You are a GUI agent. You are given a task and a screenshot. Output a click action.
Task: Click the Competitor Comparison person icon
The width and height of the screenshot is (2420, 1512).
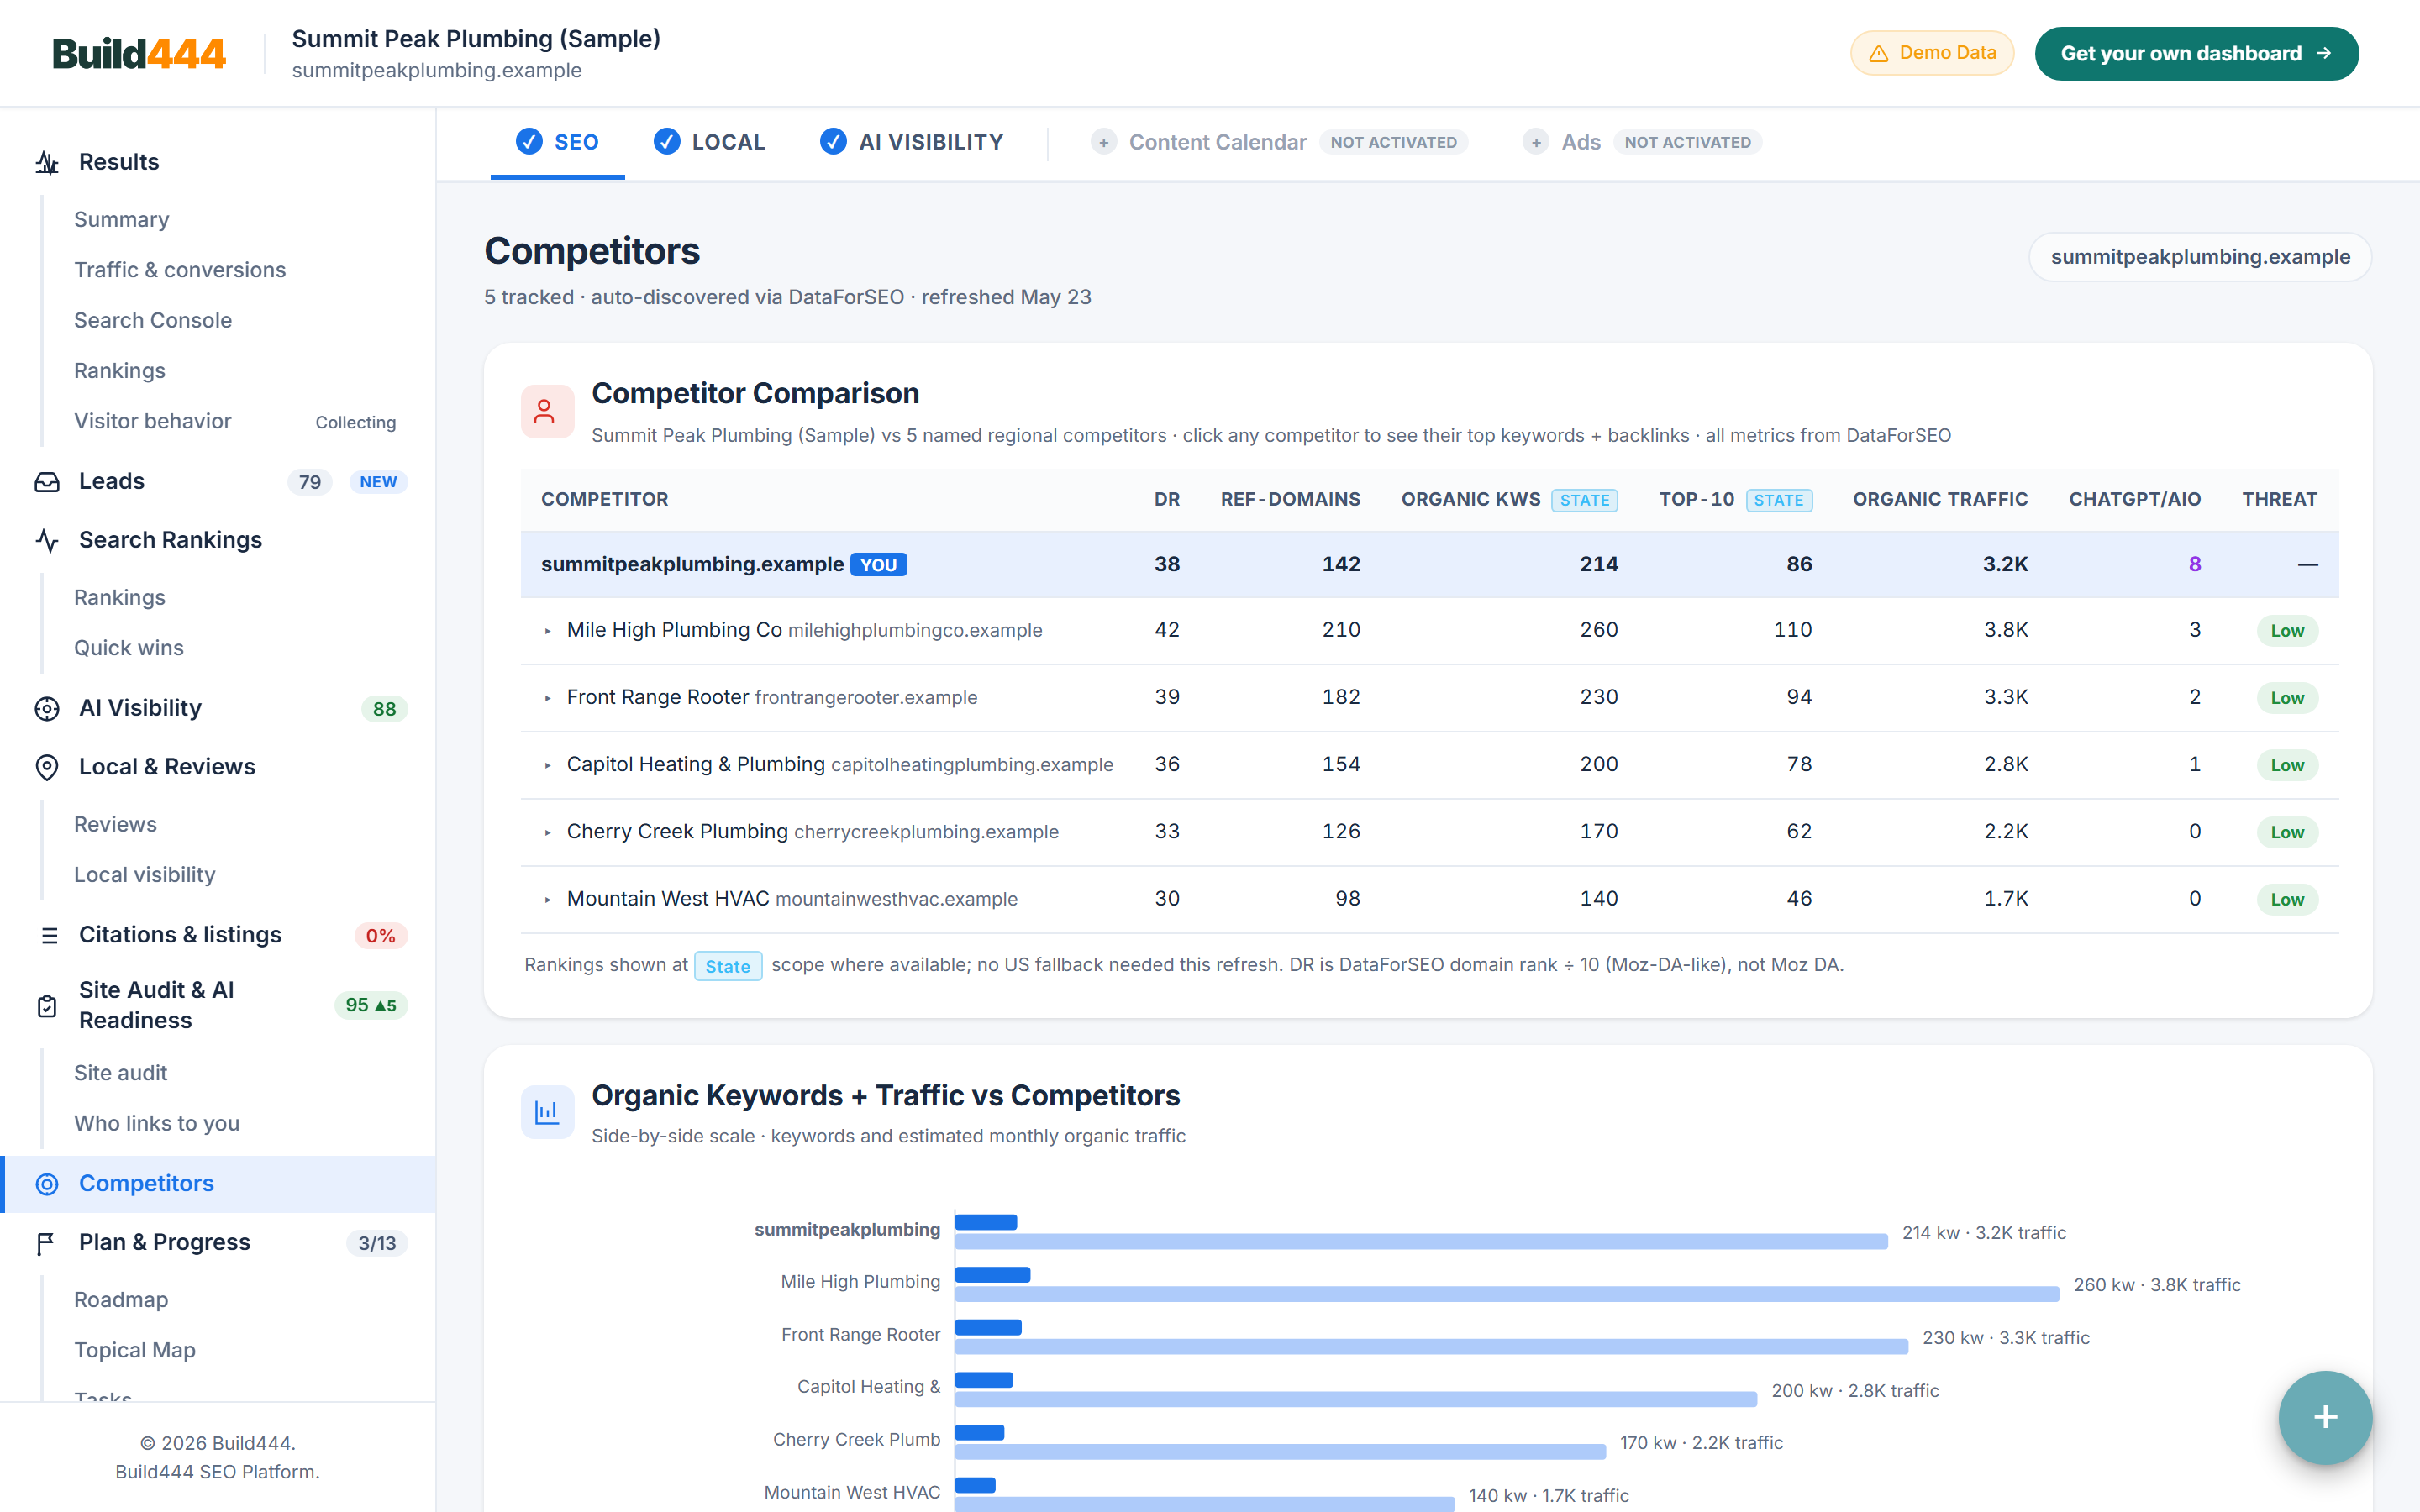(547, 411)
